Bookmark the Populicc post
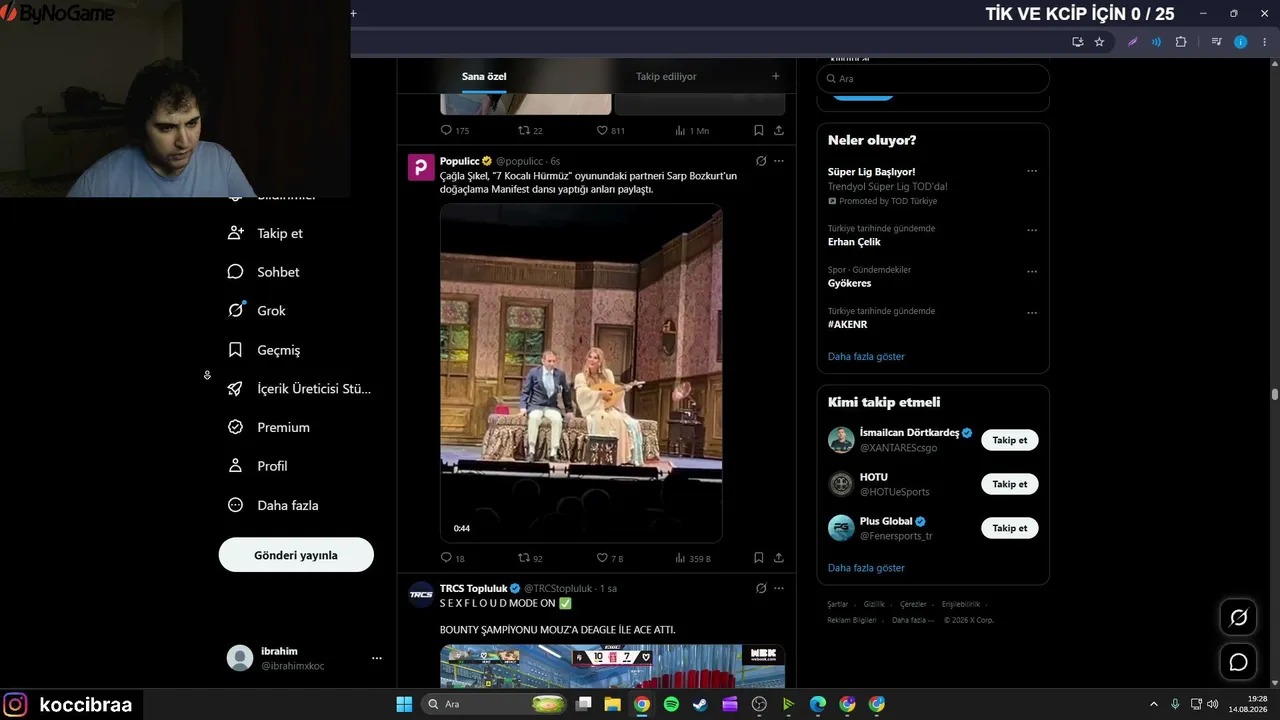Screen dimensions: 1280x720 [759, 558]
